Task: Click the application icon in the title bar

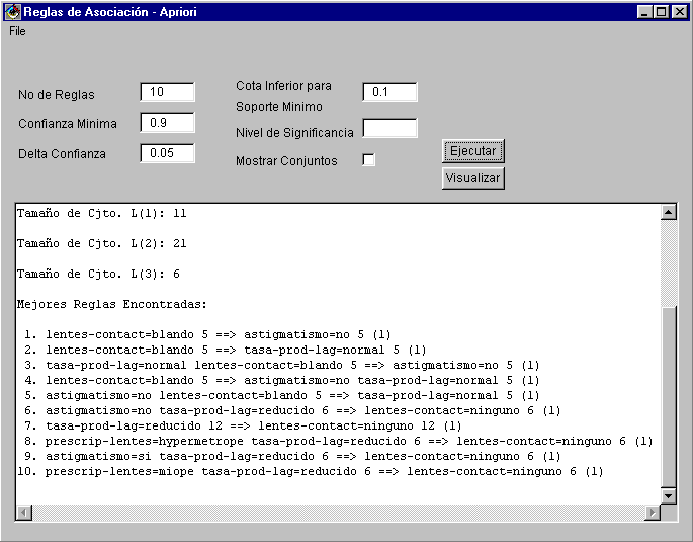Action: coord(12,11)
